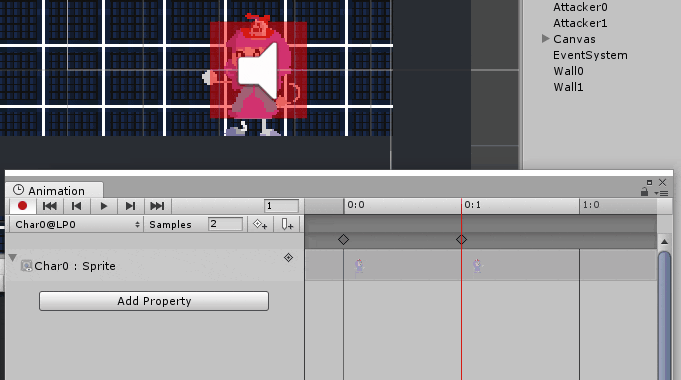Click the vertical timeline scrollbar thumb
This screenshot has height=380, width=681.
coord(664,316)
